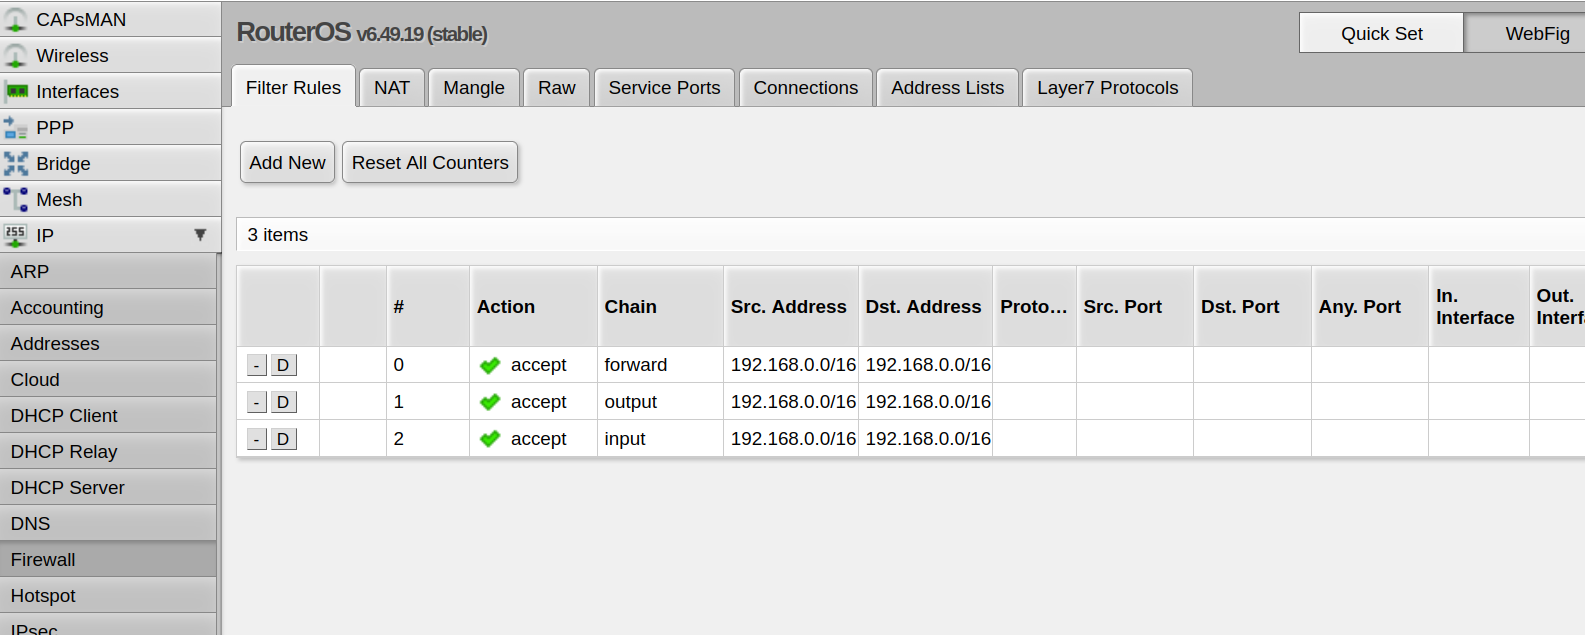Open the Mesh network icon

click(15, 200)
